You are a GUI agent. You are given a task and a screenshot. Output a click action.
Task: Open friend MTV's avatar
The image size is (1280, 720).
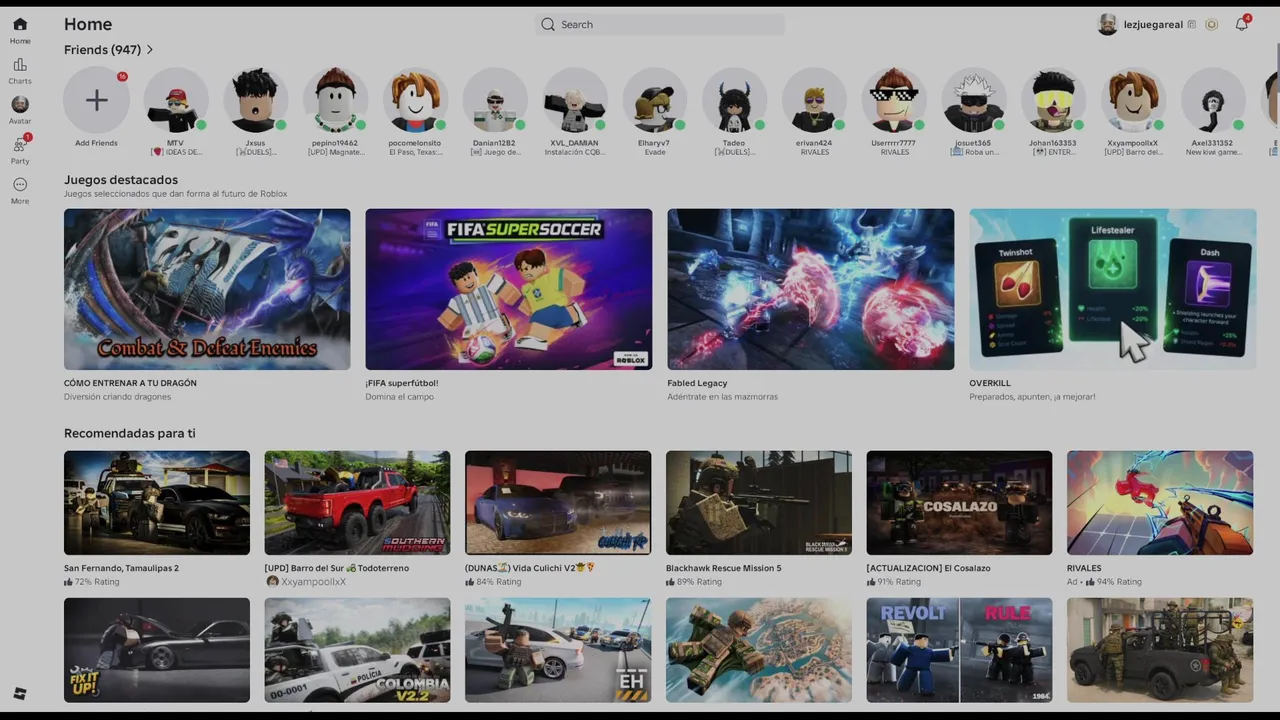[175, 100]
